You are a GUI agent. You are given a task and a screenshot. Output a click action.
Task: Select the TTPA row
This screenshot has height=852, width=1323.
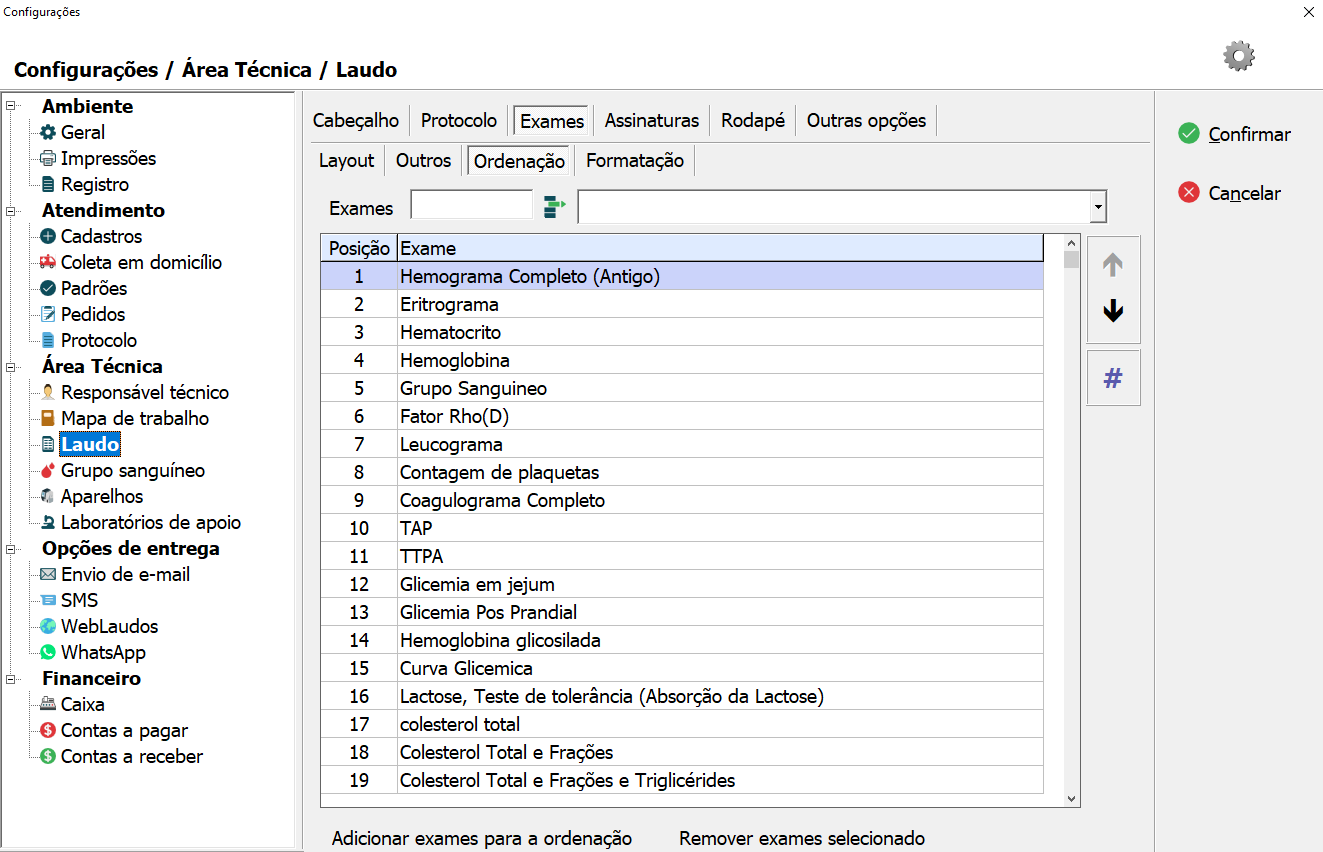point(682,556)
